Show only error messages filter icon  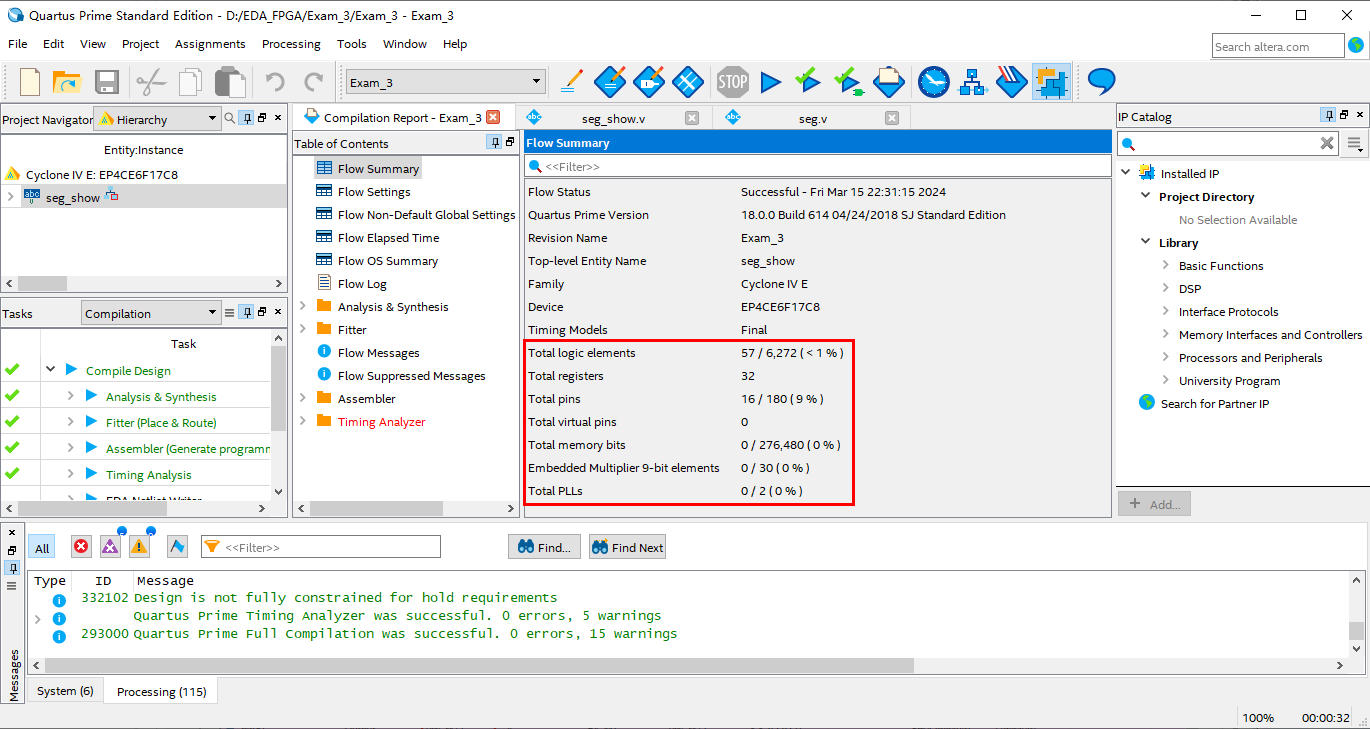click(x=81, y=546)
